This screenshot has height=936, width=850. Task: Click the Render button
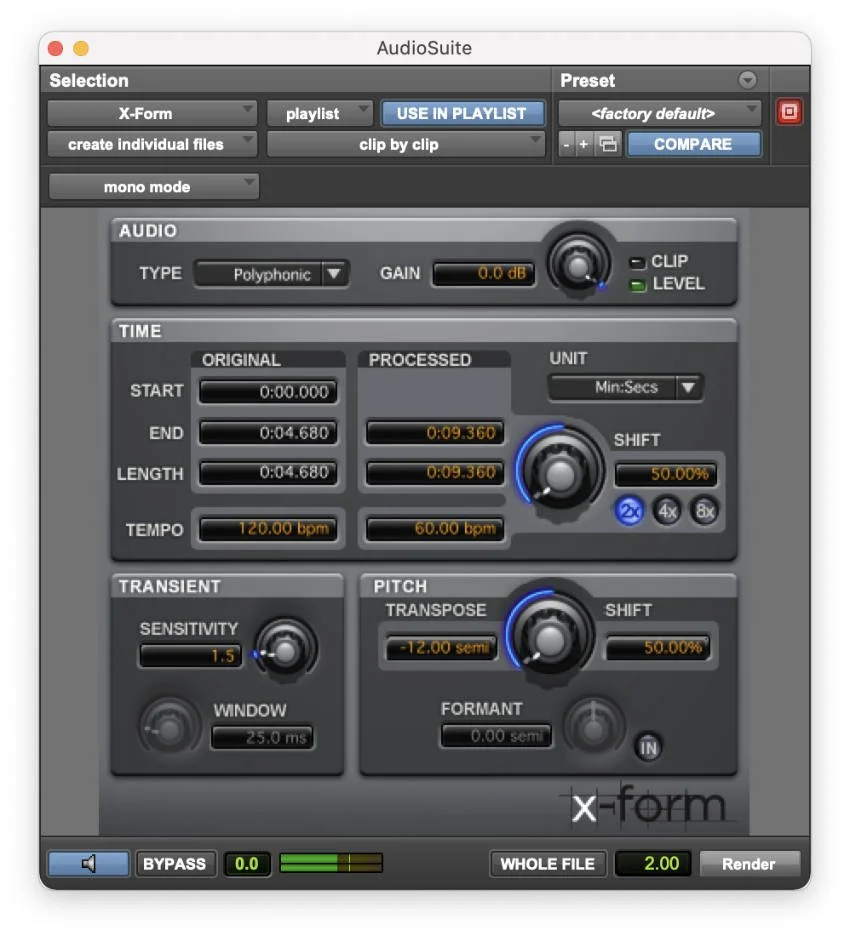click(x=749, y=864)
